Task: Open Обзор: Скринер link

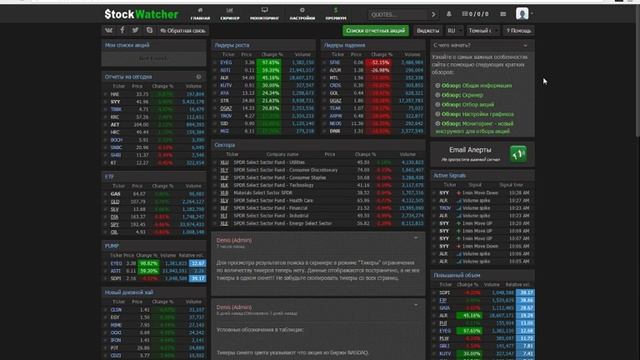Action: tap(462, 95)
